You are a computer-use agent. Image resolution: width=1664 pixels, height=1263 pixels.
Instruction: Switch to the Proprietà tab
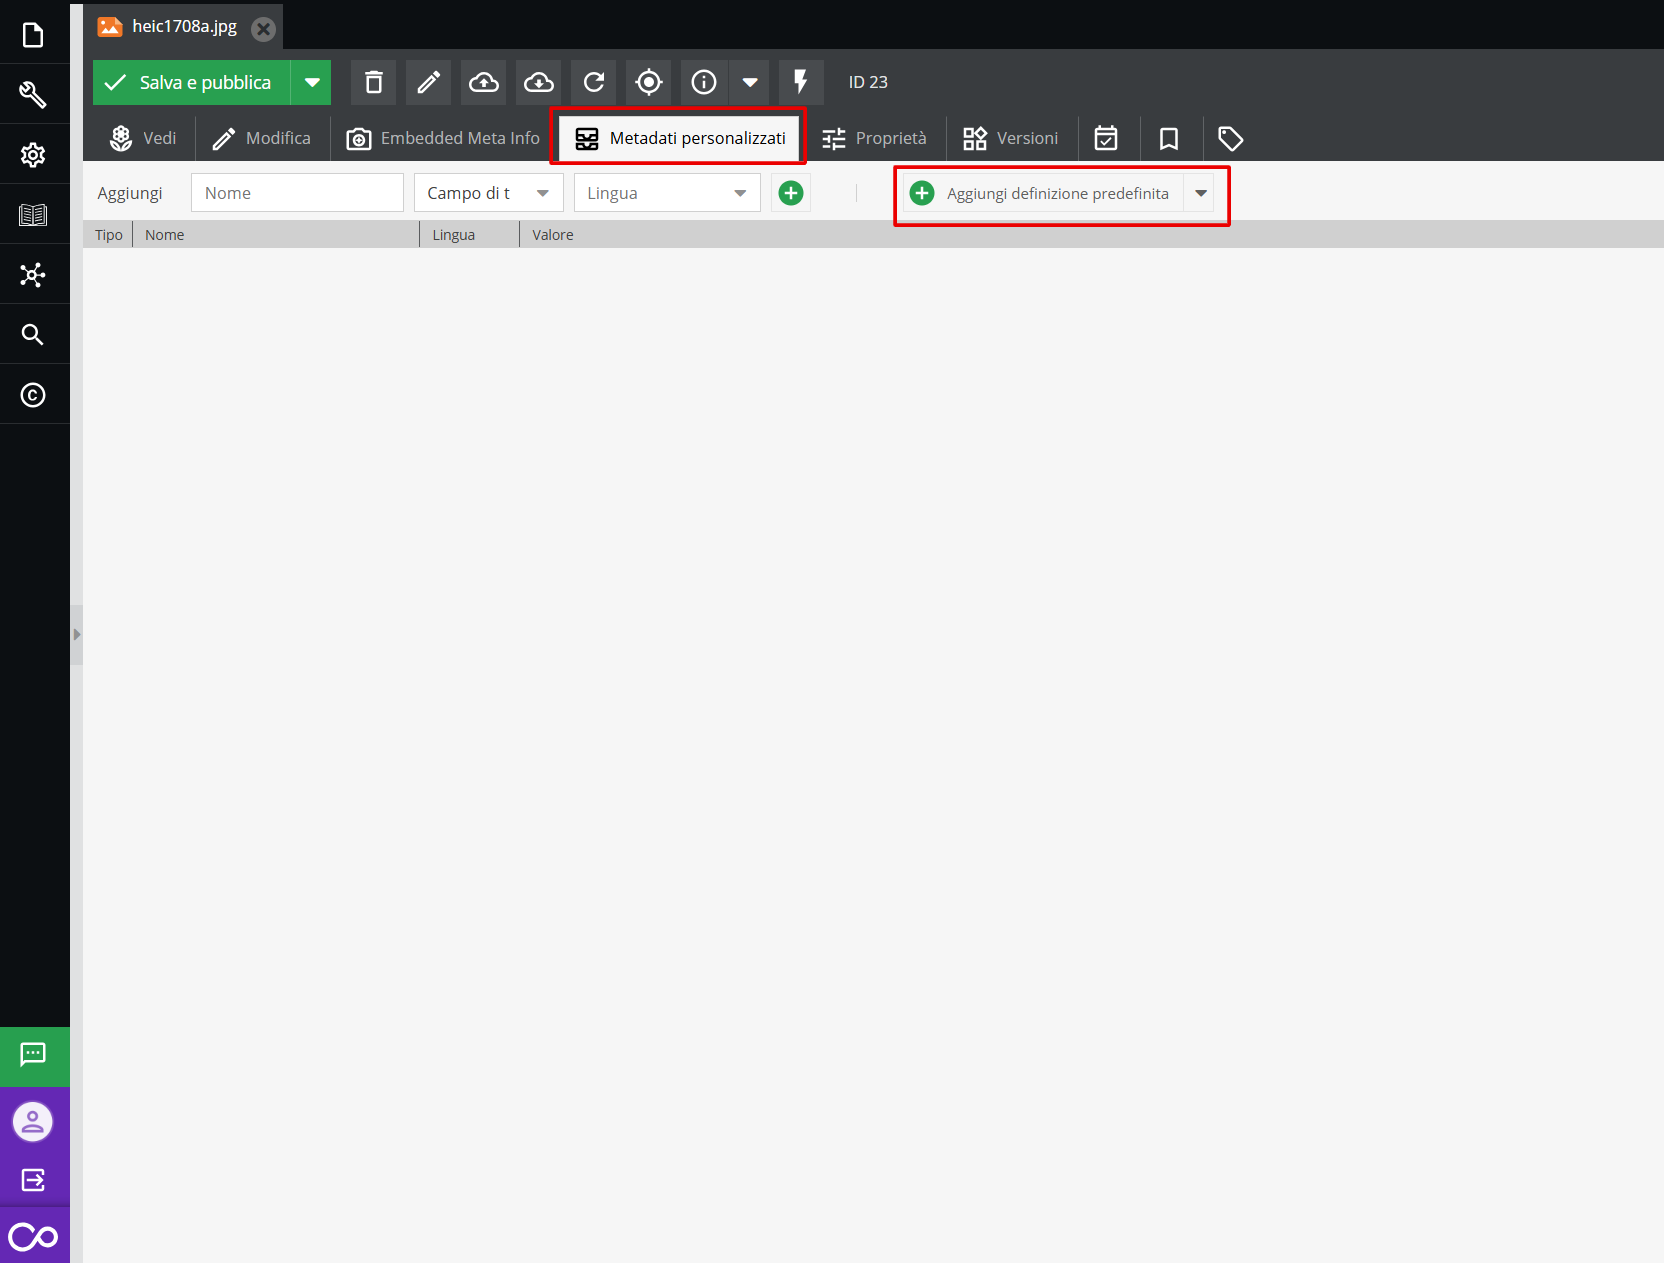pyautogui.click(x=874, y=138)
